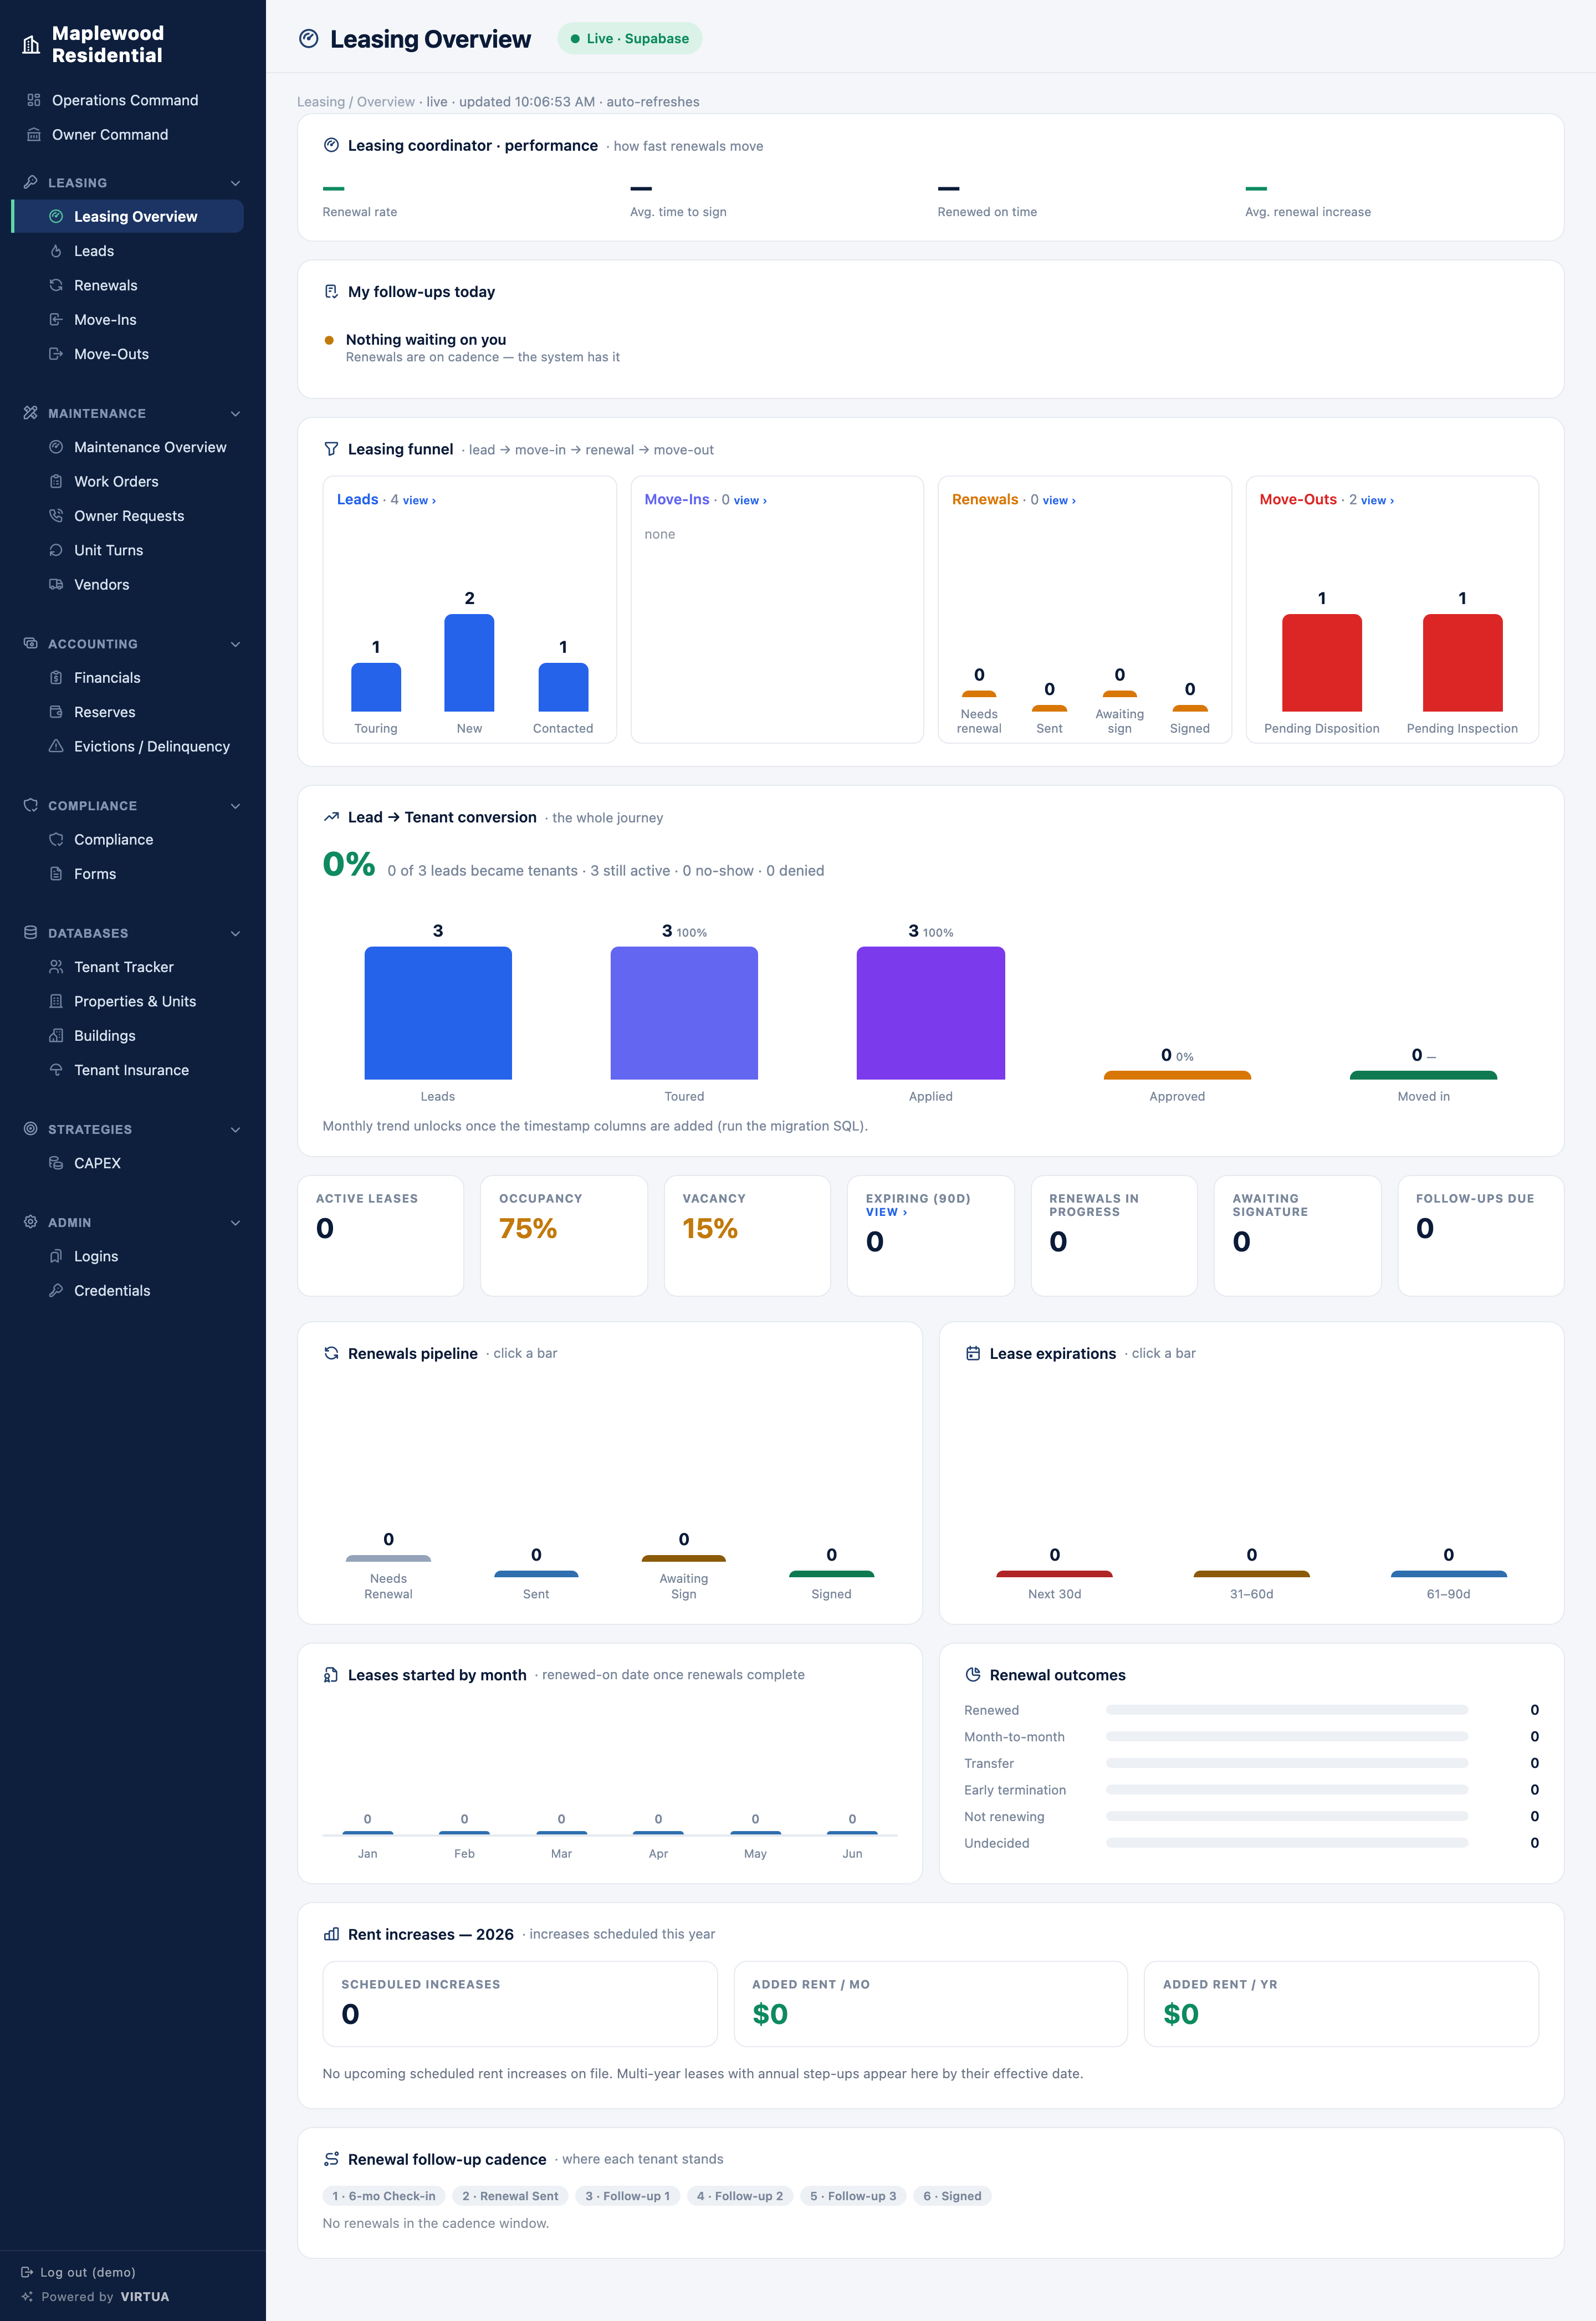Viewport: 1596px width, 2321px height.
Task: Open Operations Command from the sidebar
Action: pos(125,100)
